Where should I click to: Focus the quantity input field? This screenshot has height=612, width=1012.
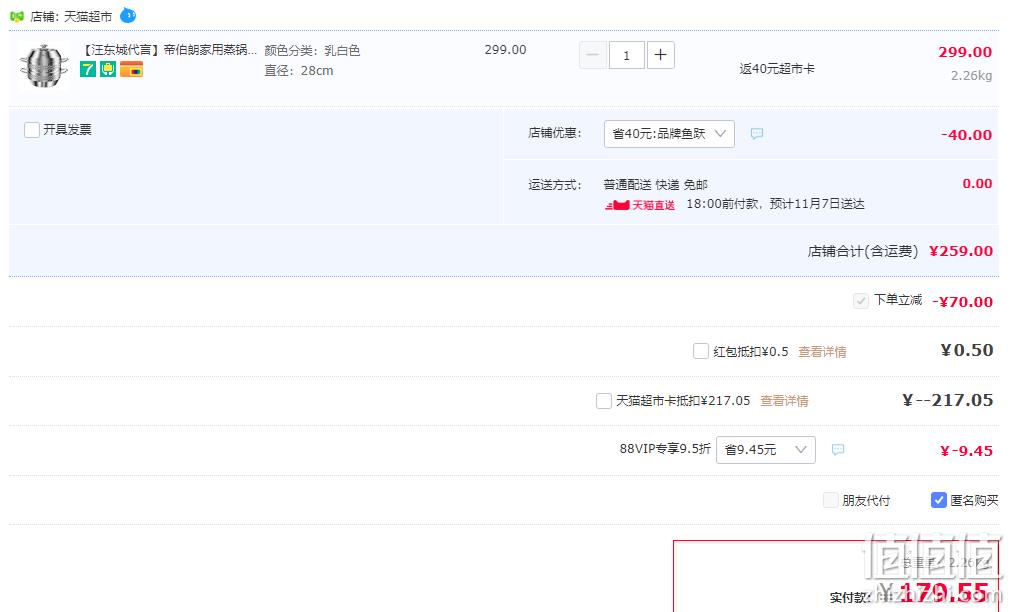point(626,56)
